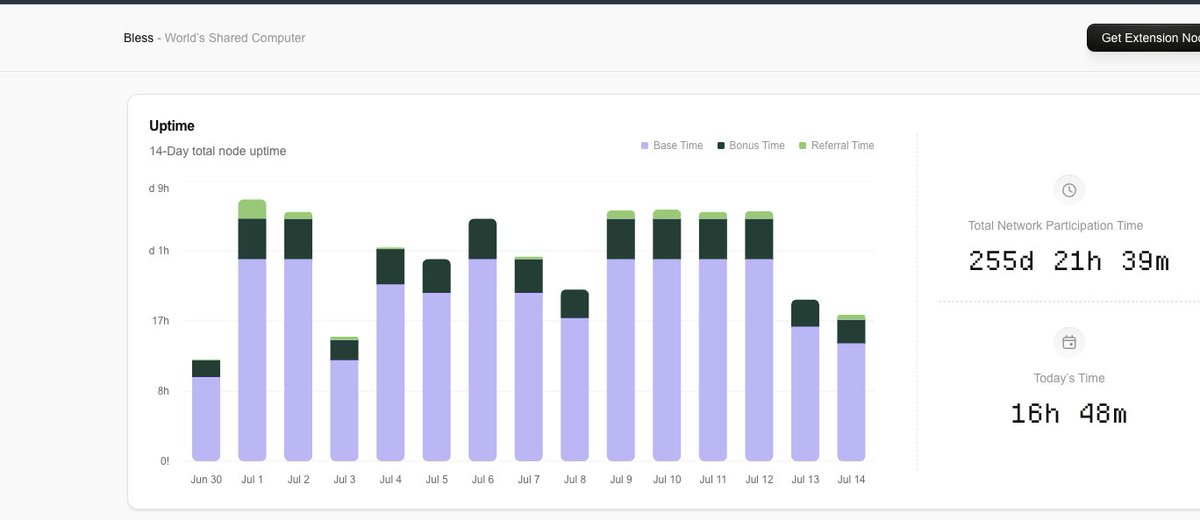Select the Jul 1 bar in chart

tap(252, 330)
